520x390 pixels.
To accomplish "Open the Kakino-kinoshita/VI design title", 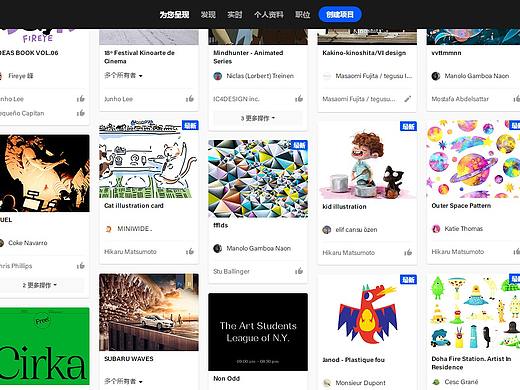I will [x=364, y=53].
